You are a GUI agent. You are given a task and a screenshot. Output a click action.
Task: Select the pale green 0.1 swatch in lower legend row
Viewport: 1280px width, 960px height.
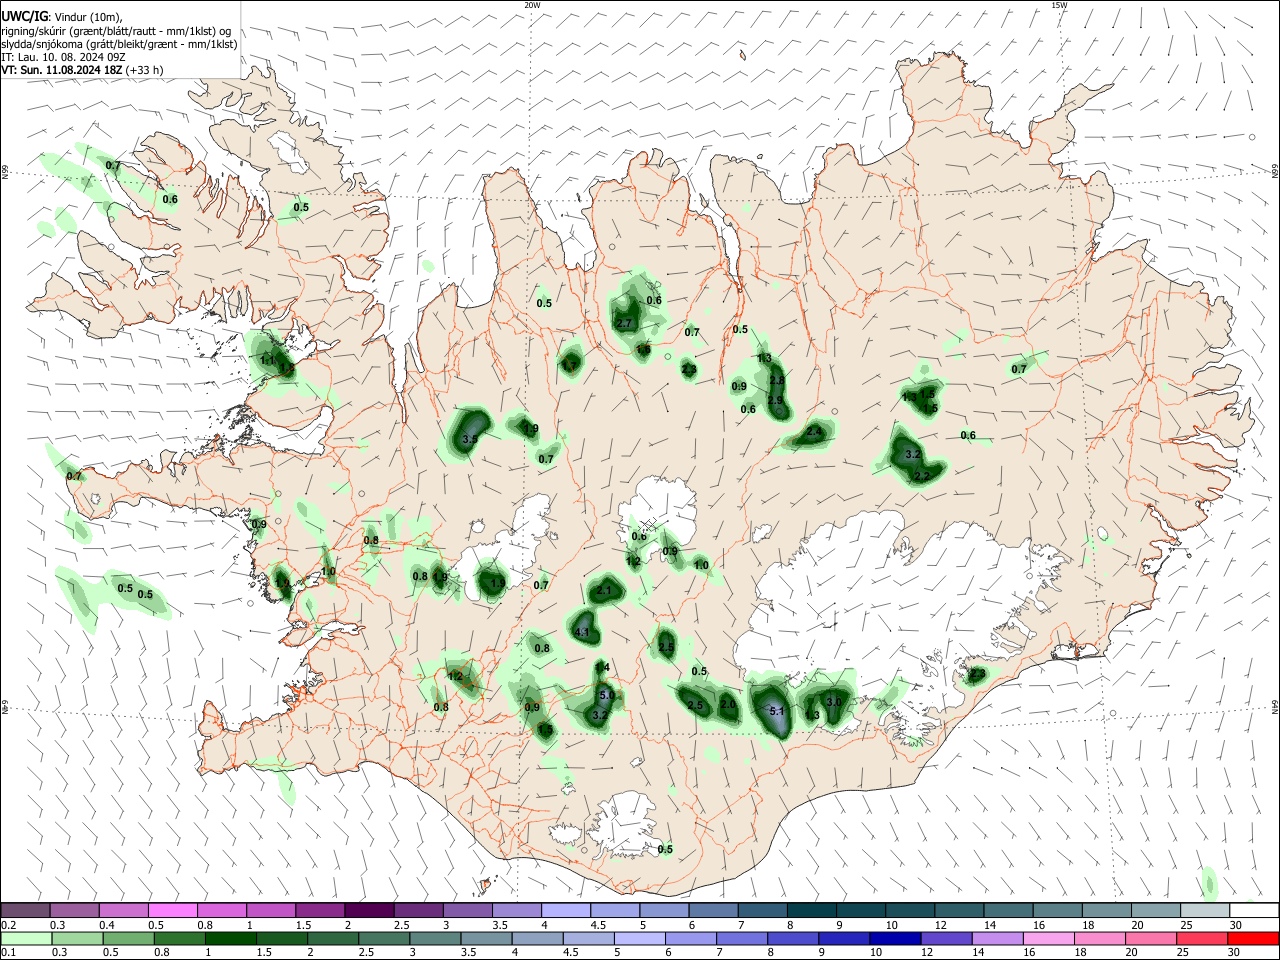pos(26,938)
